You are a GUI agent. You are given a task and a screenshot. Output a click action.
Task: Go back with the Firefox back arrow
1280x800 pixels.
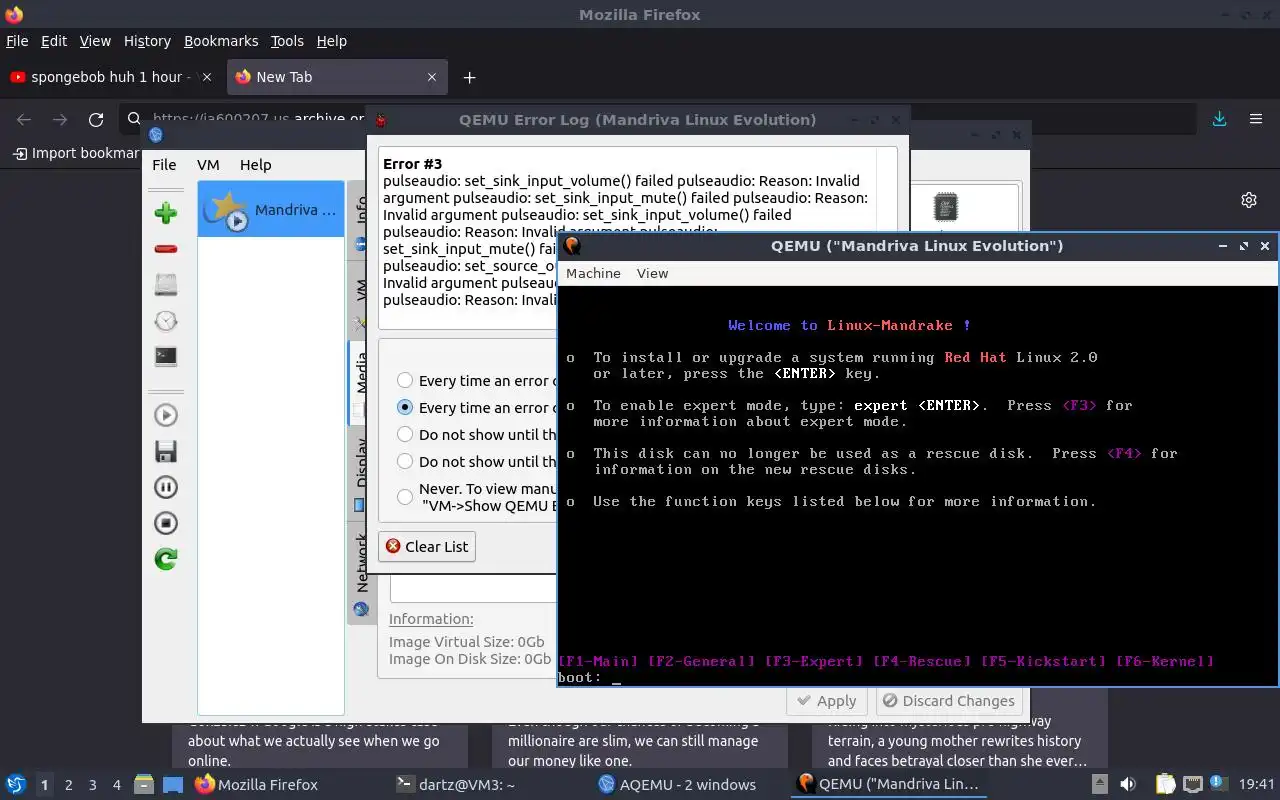(x=24, y=119)
